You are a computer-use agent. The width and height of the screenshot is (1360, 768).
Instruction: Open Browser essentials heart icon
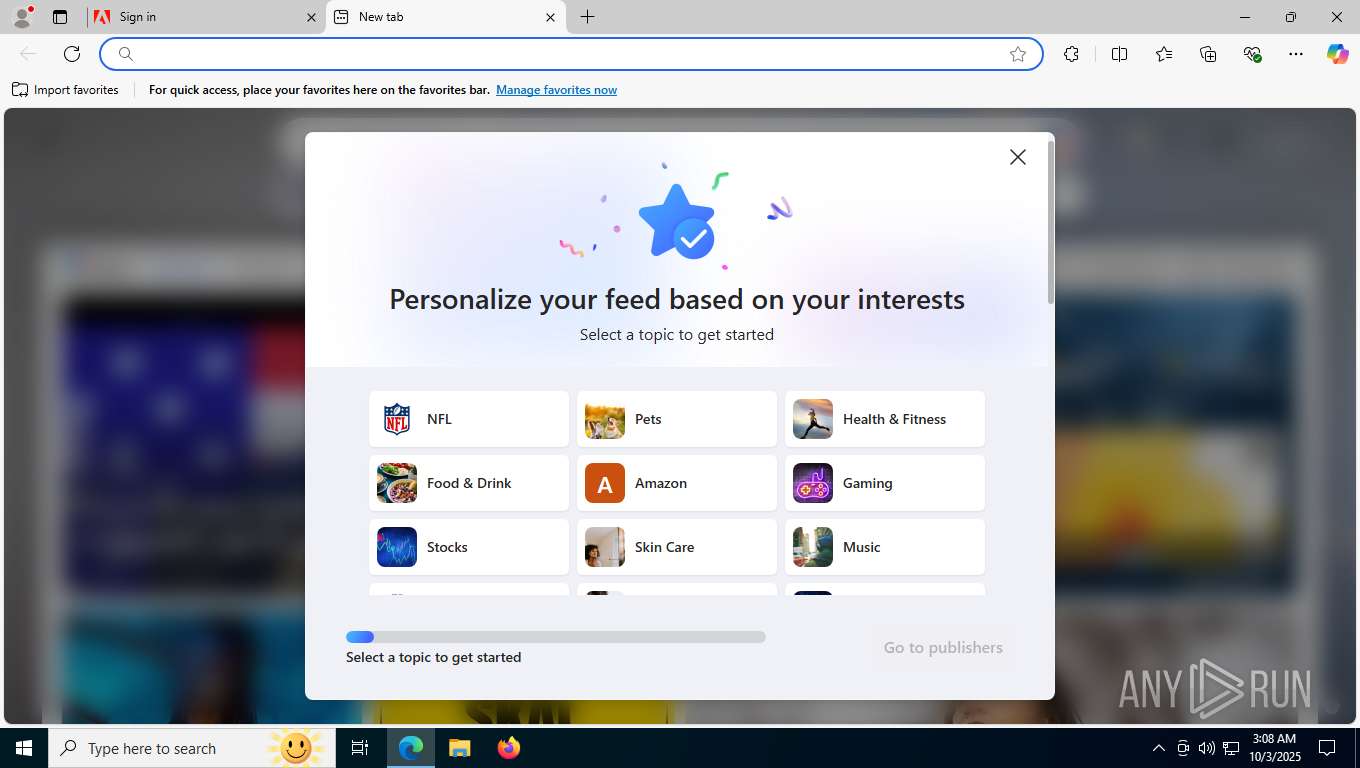1252,54
